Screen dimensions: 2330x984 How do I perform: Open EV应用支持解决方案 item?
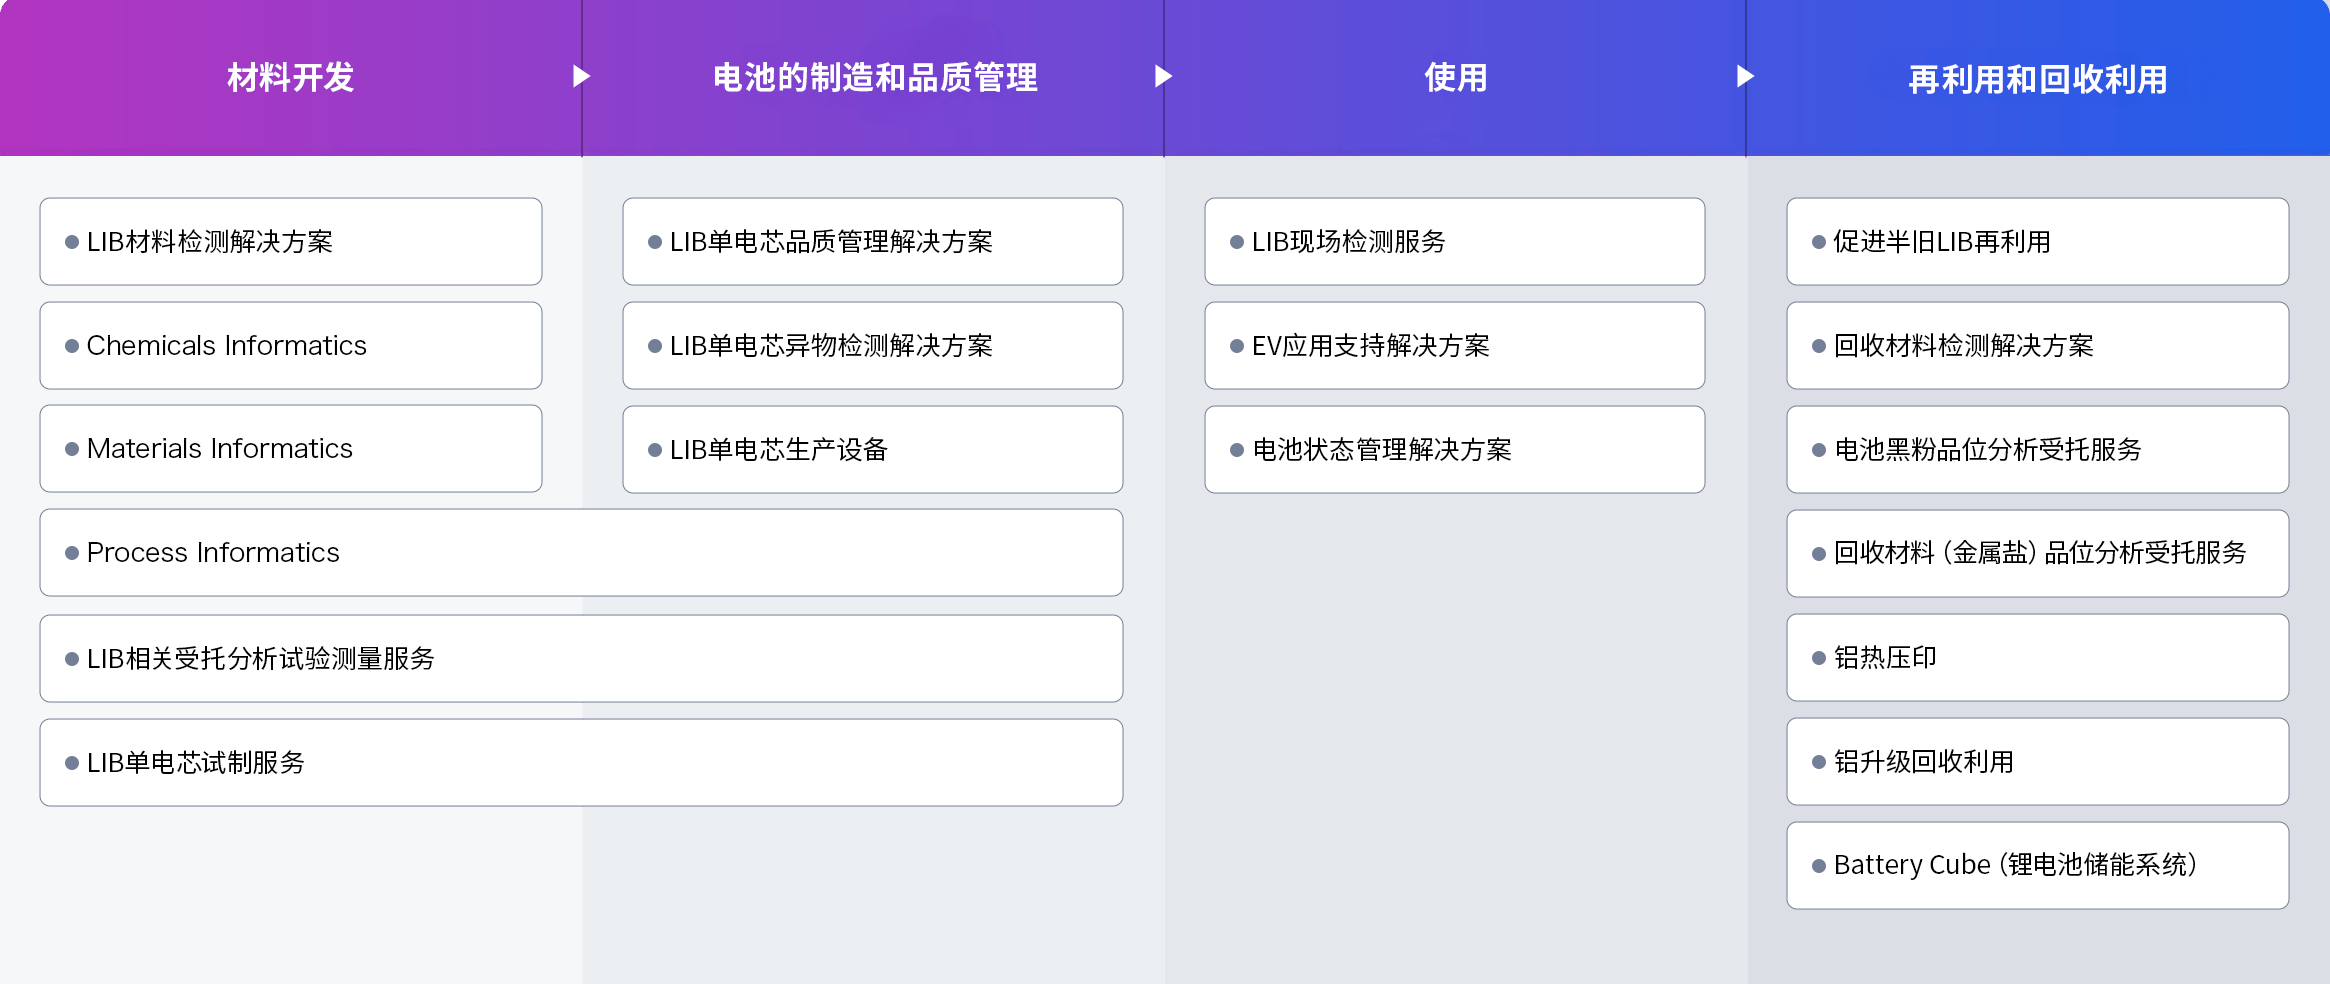click(1454, 346)
